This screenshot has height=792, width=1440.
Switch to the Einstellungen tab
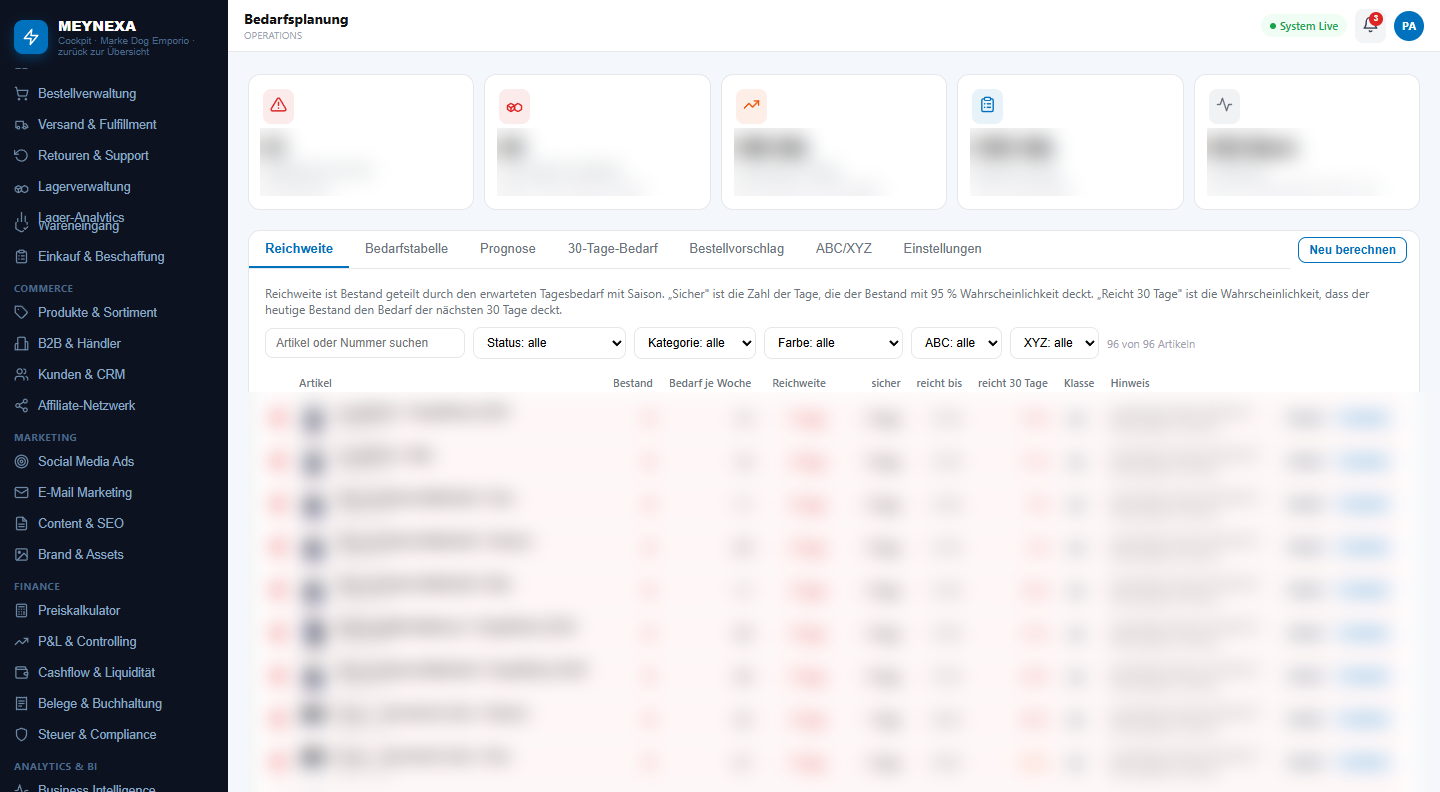pyautogui.click(x=943, y=249)
